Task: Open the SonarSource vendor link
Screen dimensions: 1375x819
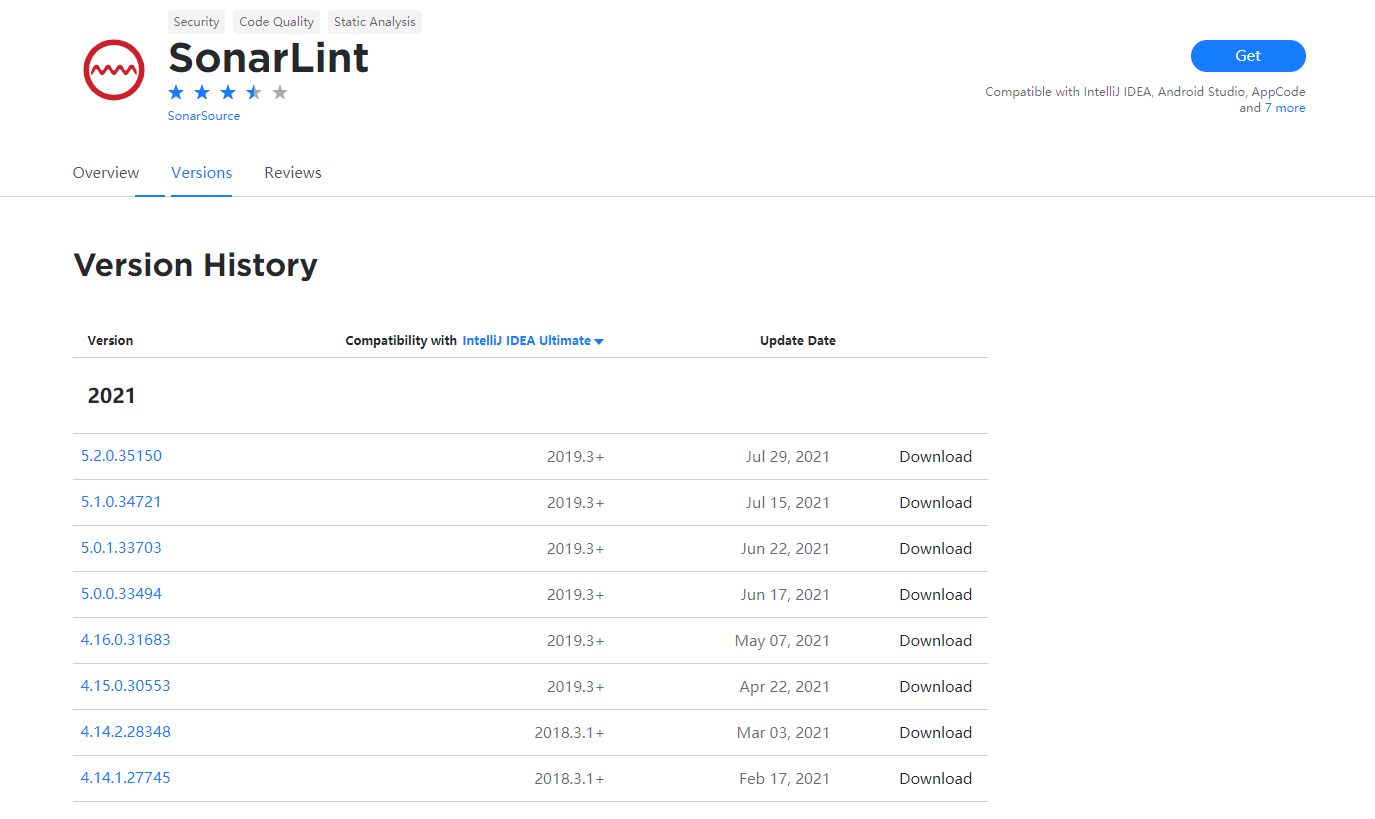Action: tap(204, 116)
